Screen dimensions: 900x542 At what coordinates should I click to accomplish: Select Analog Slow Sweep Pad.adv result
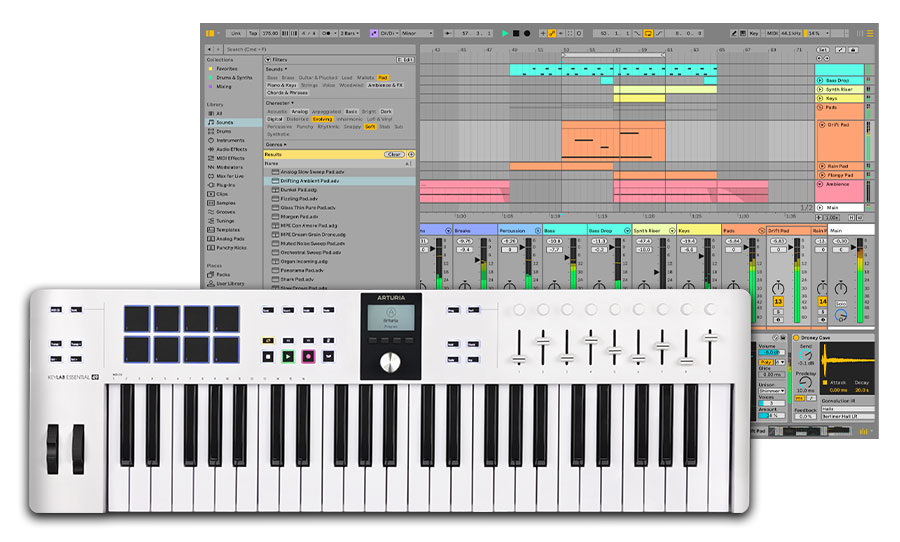[340, 172]
